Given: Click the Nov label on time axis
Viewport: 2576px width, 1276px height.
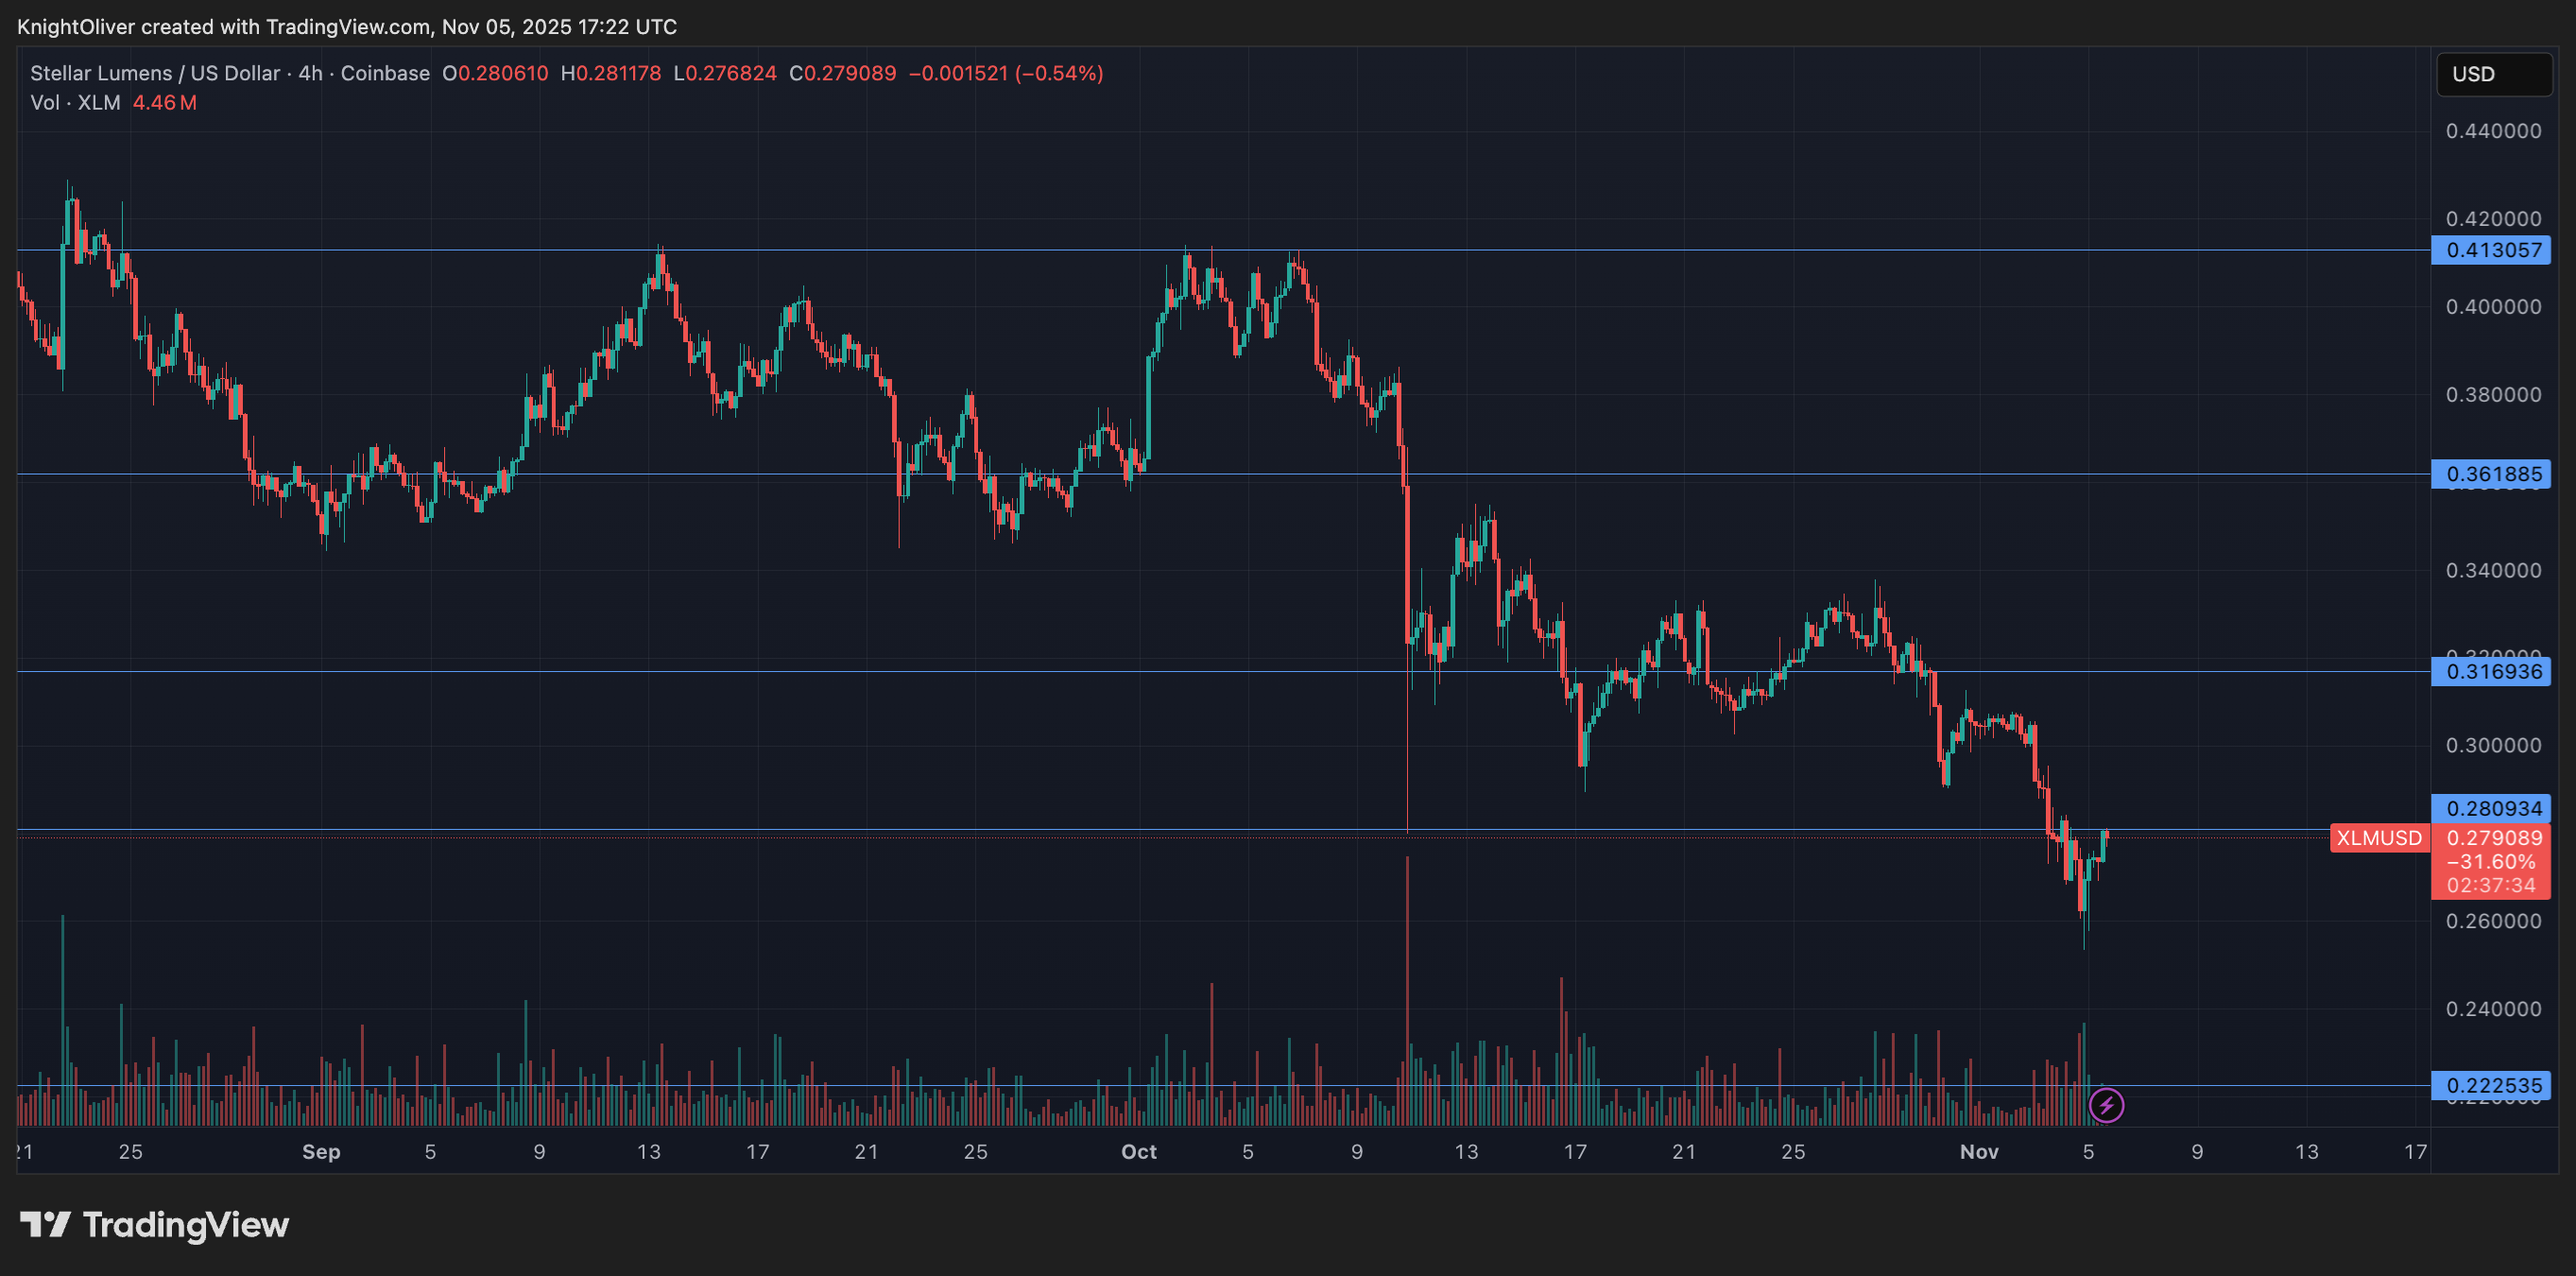Looking at the screenshot, I should (x=1978, y=1152).
